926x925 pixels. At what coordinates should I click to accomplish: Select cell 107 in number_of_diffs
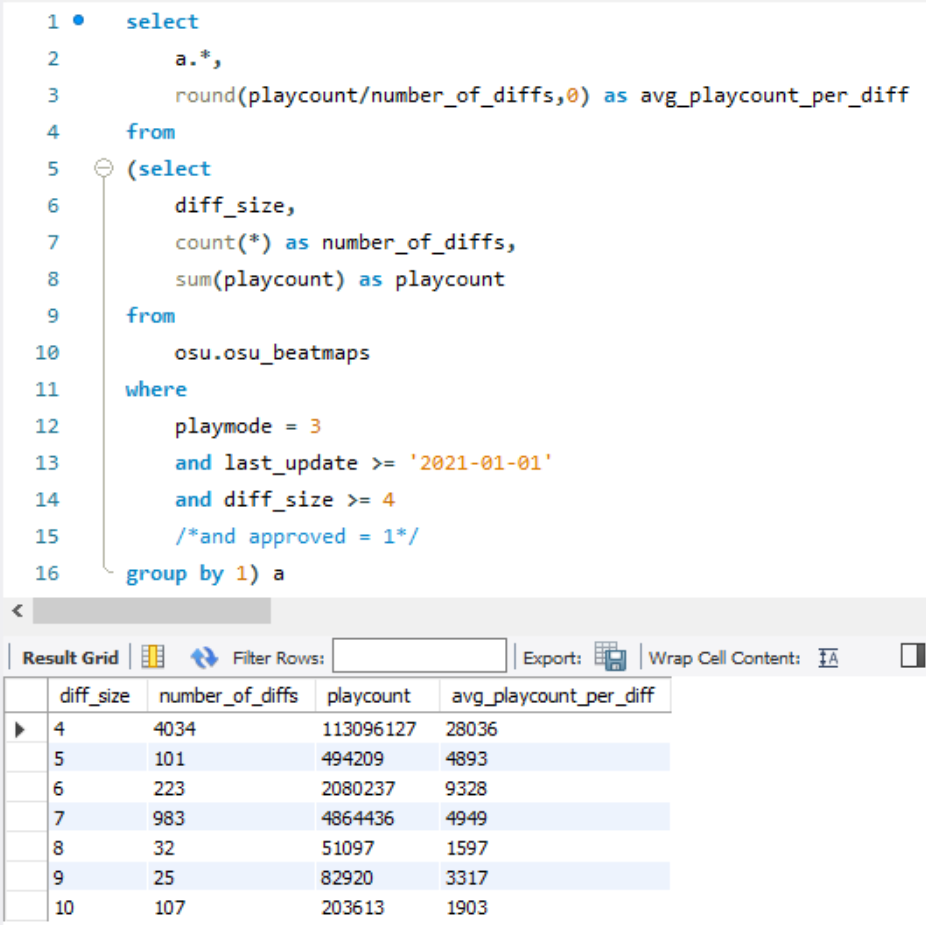[x=232, y=907]
